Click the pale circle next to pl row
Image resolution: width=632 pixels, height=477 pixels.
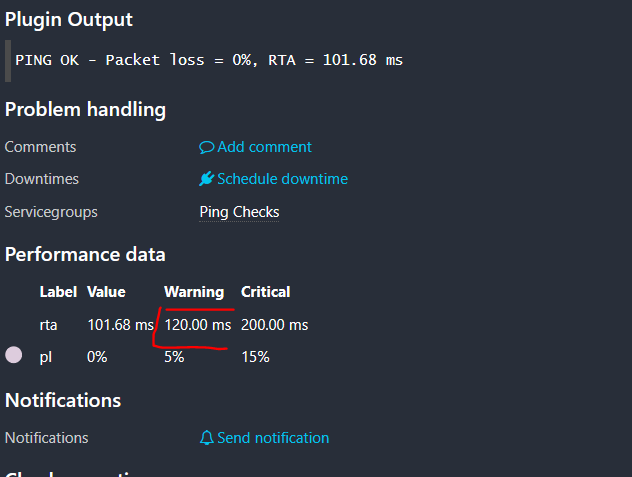click(15, 354)
